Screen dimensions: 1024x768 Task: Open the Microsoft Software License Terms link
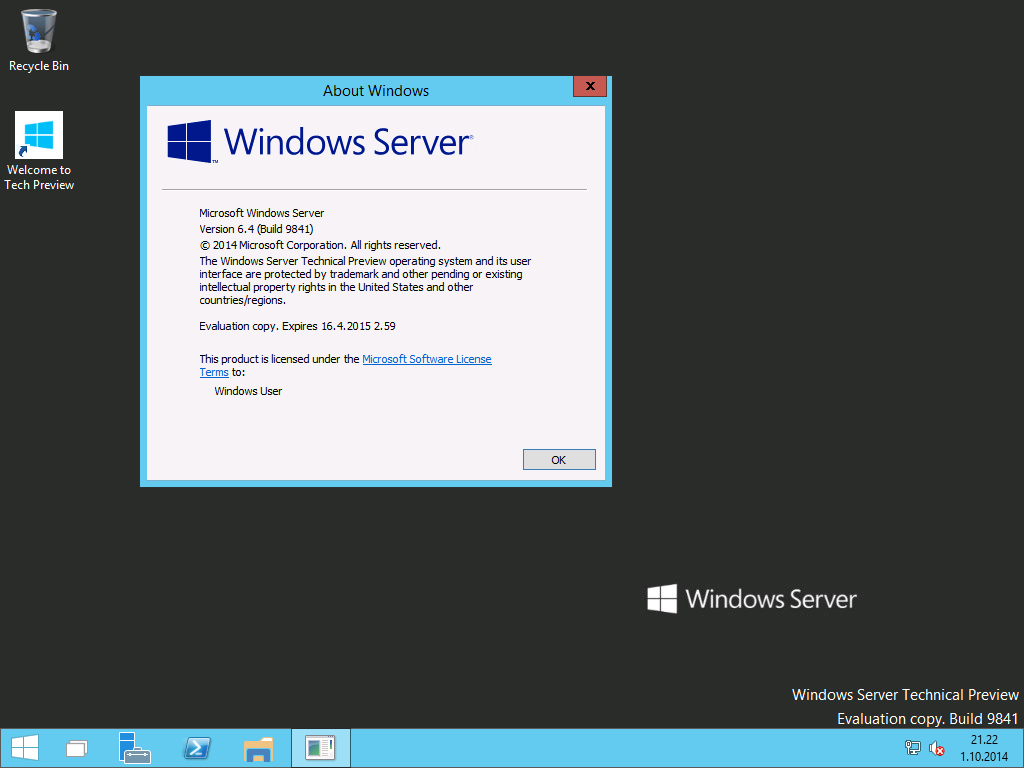point(427,358)
